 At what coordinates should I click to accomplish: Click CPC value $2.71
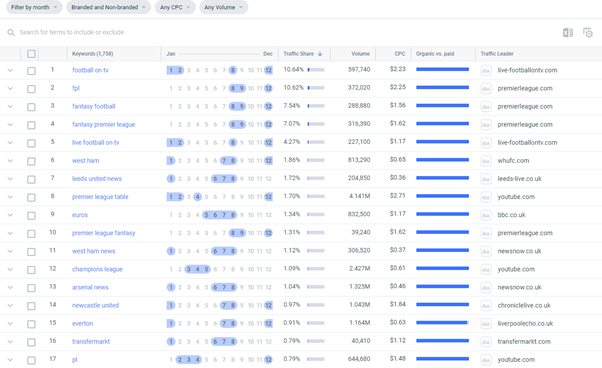pos(398,196)
